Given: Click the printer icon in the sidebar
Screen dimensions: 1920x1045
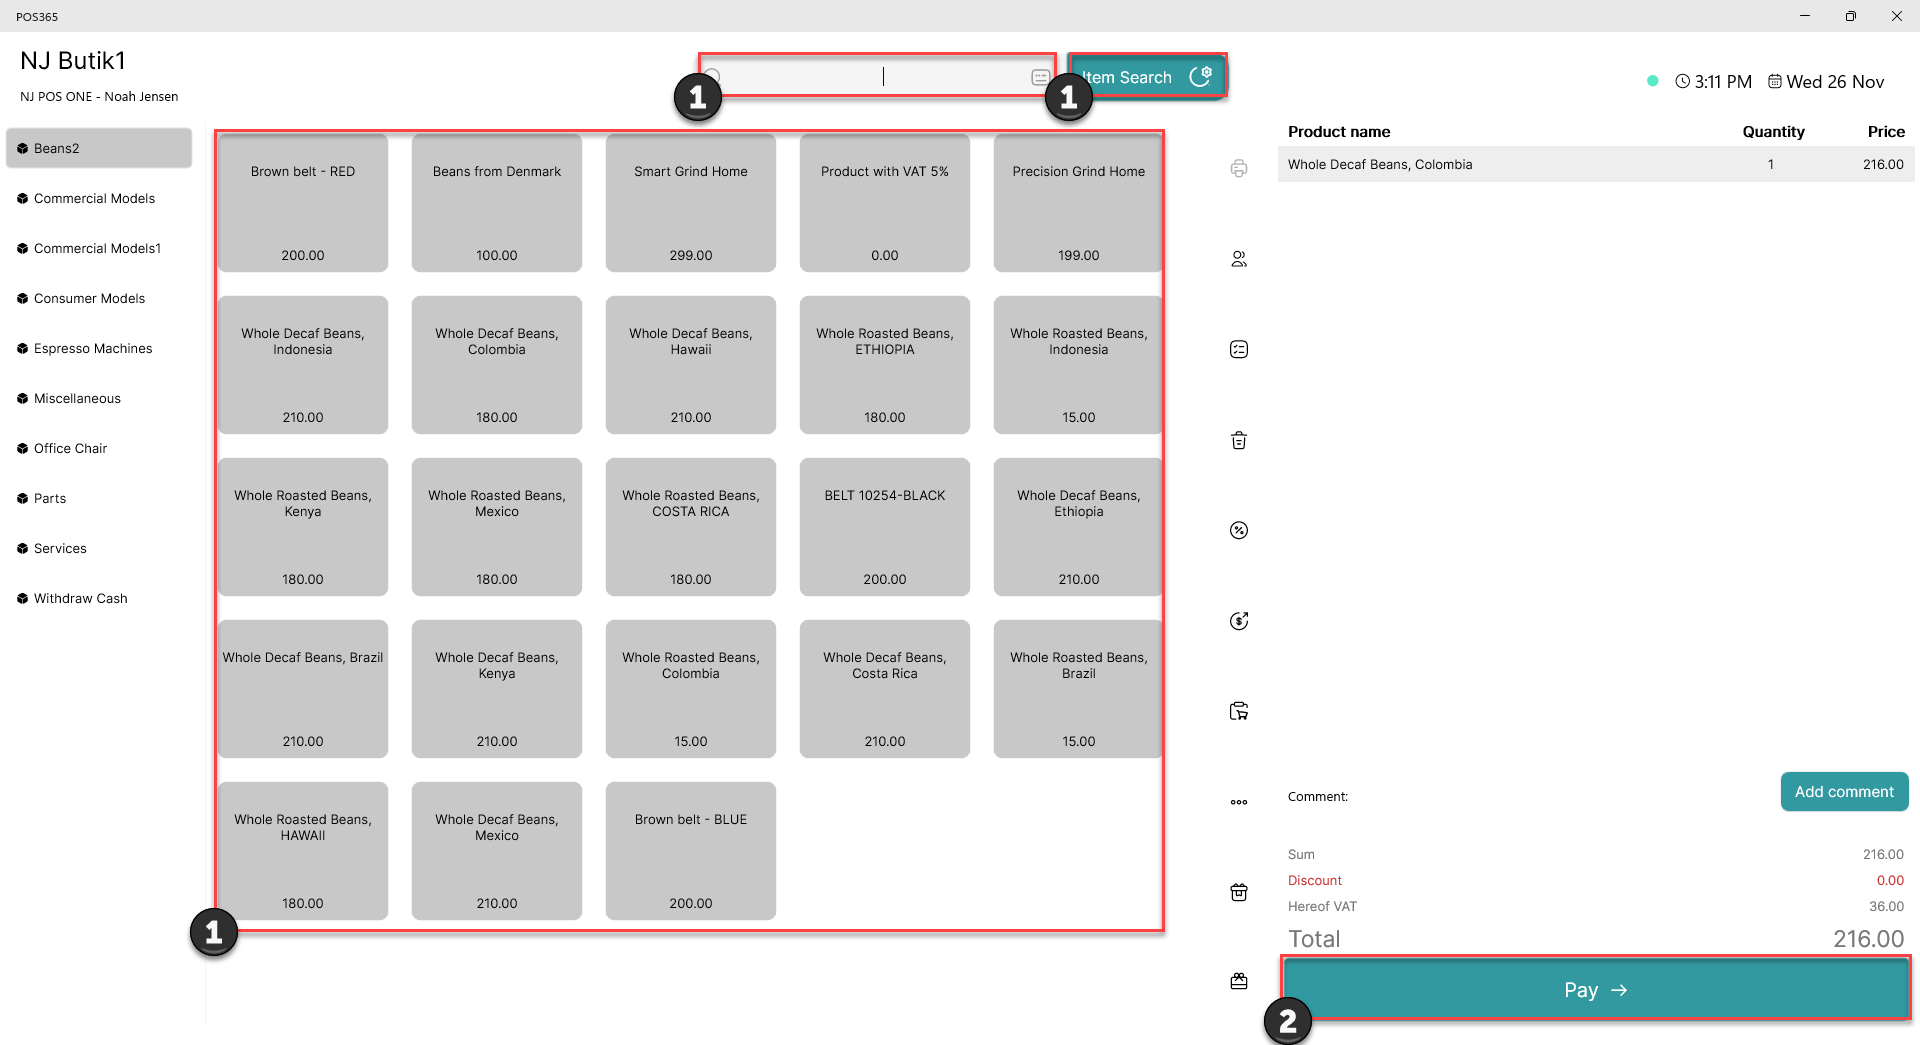Looking at the screenshot, I should pyautogui.click(x=1239, y=168).
